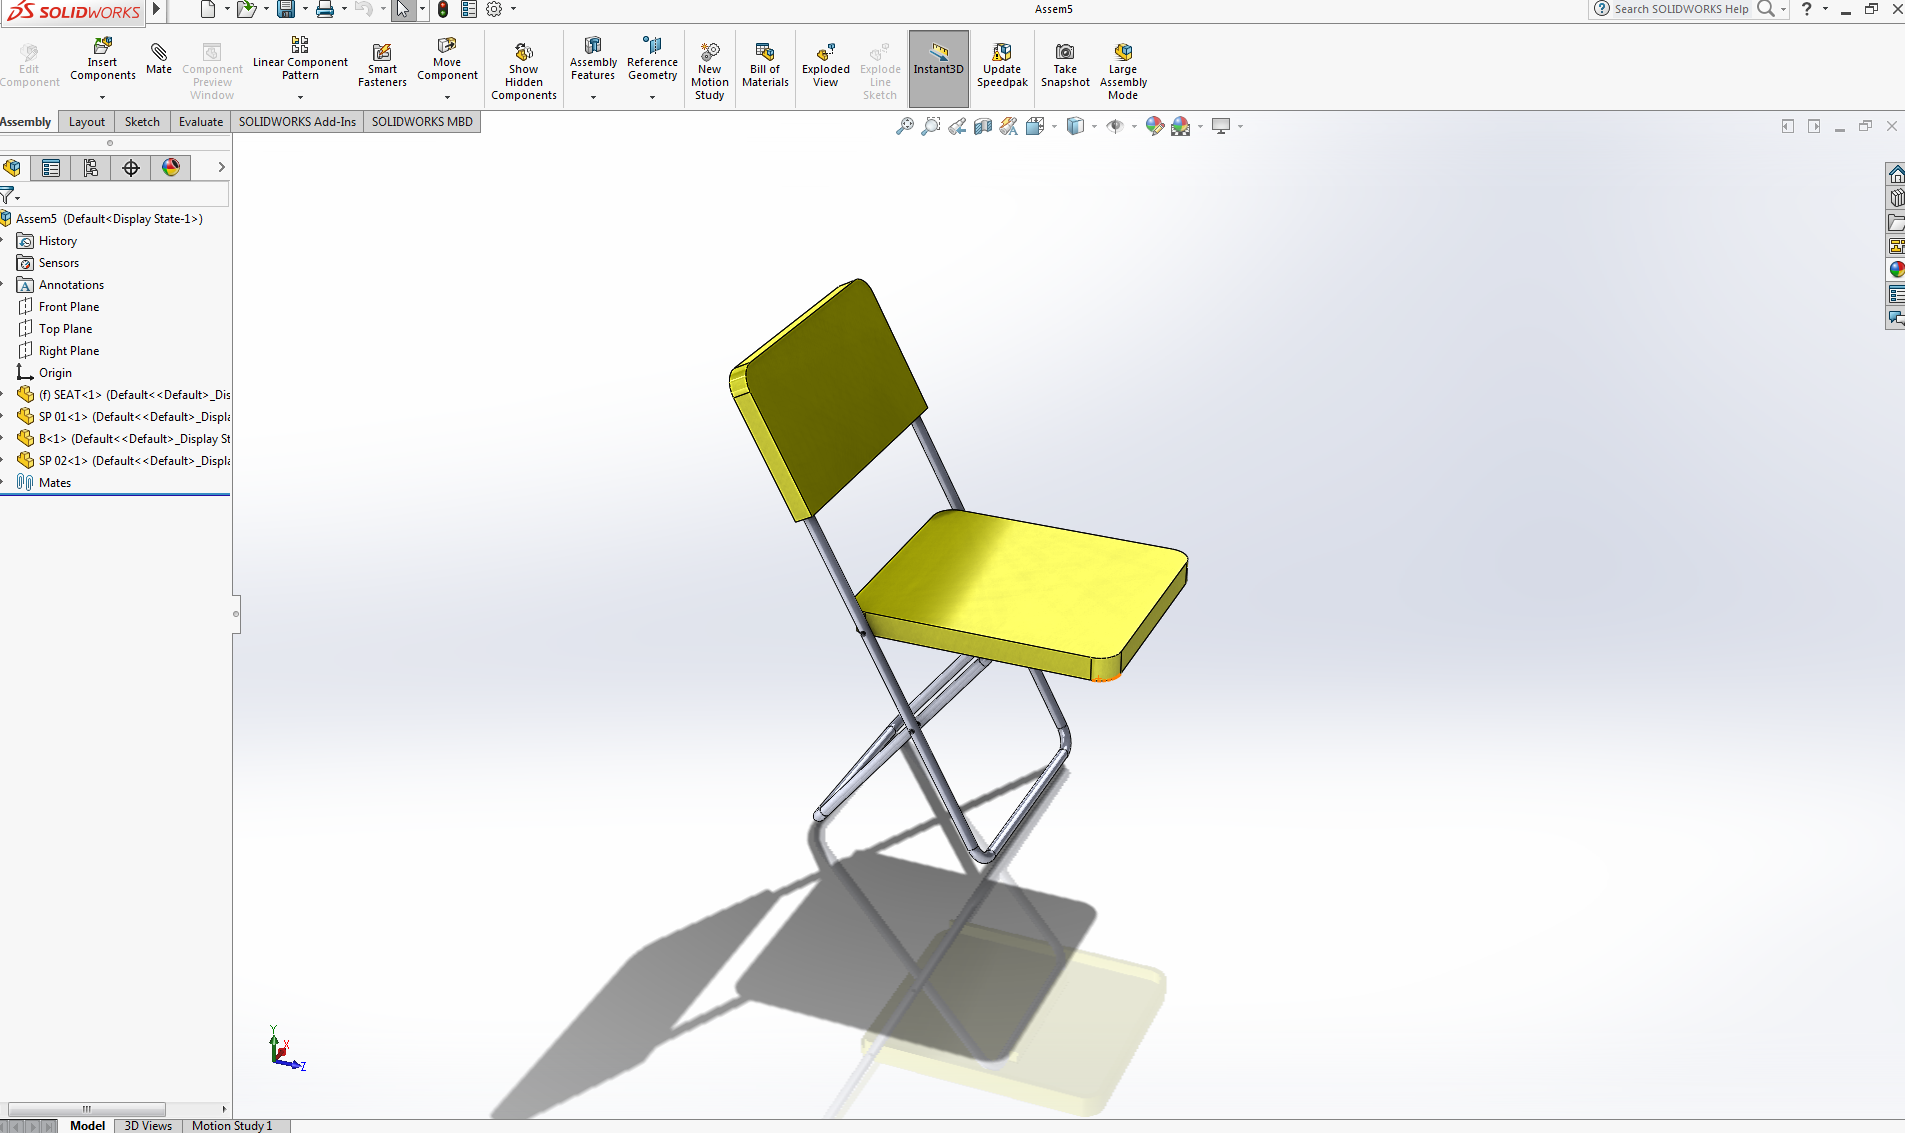Create an Exploded View
The height and width of the screenshot is (1133, 1905).
point(826,66)
